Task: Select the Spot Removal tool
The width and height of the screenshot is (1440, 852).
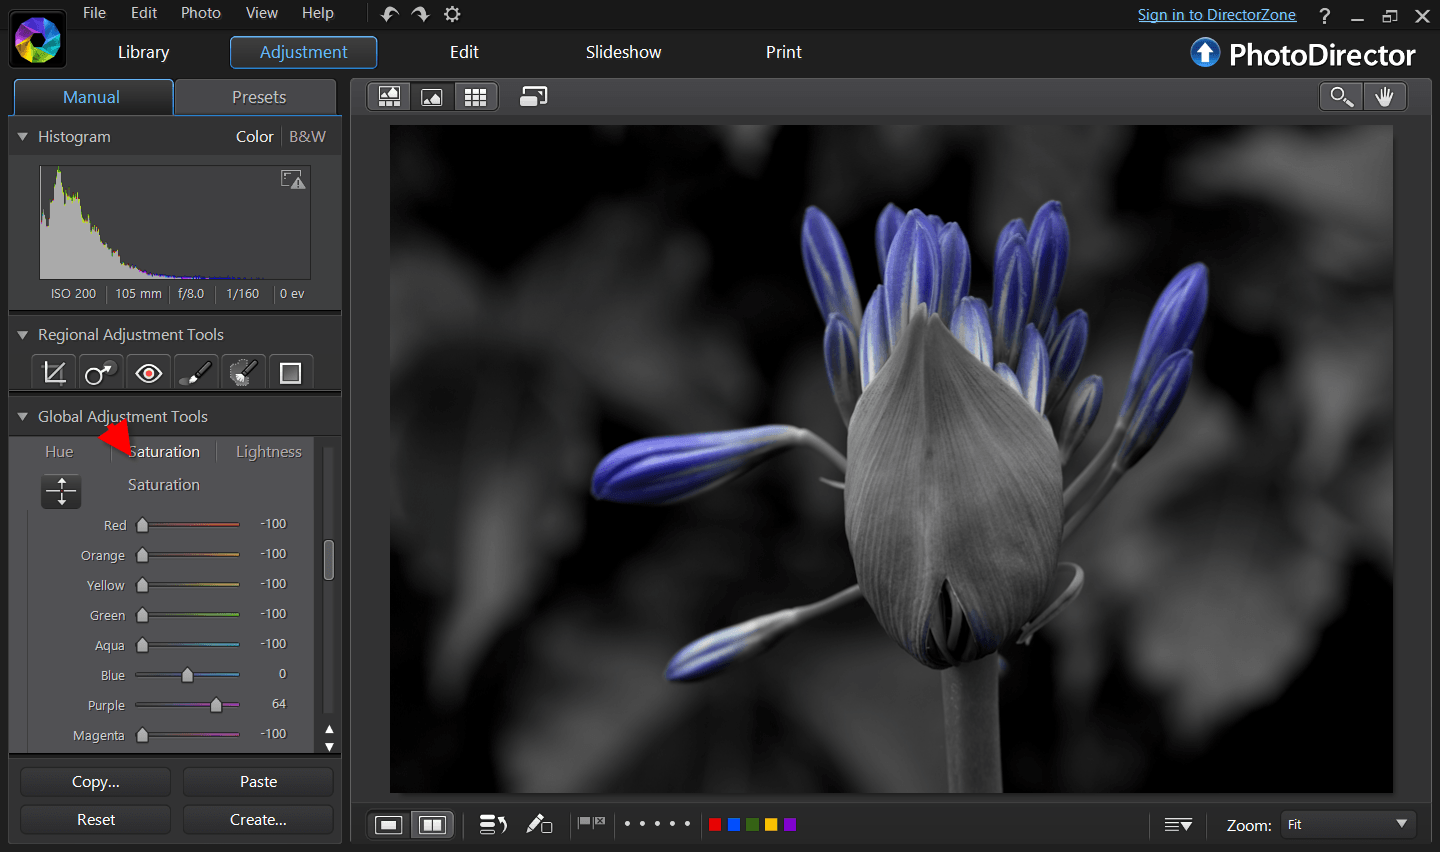Action: tap(101, 373)
